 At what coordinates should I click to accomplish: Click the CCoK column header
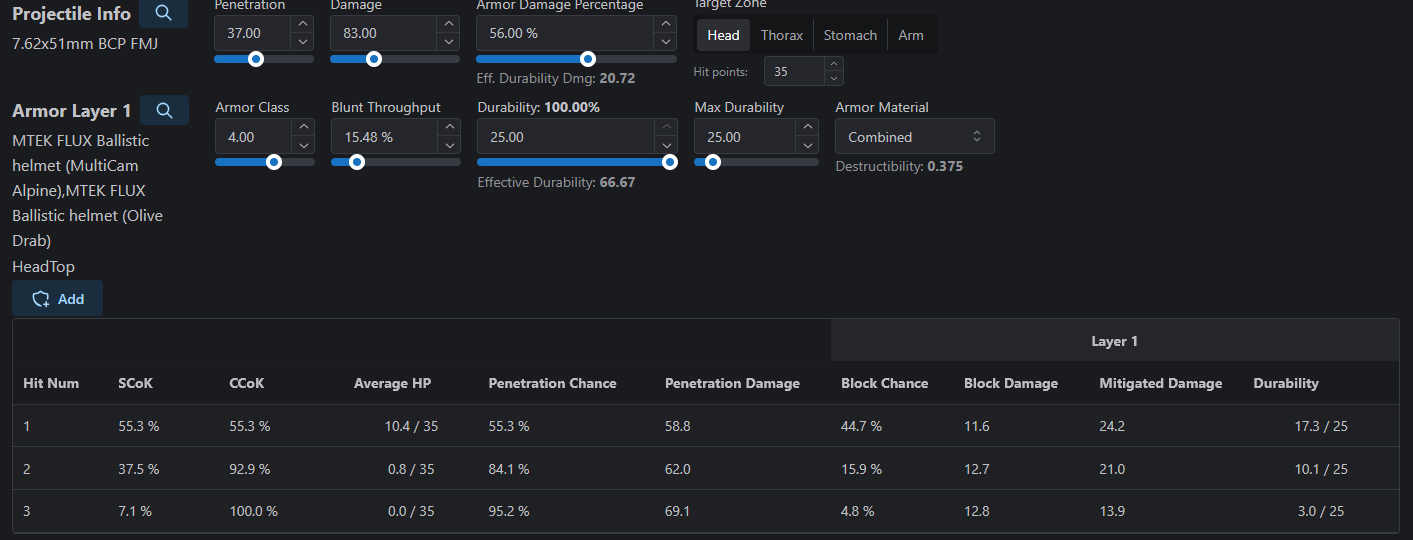247,383
